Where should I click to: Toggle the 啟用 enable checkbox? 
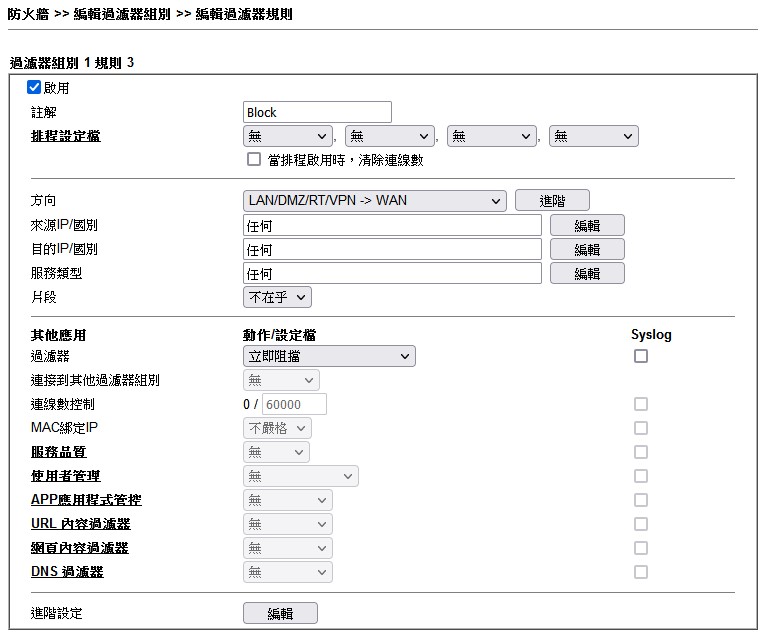click(34, 88)
